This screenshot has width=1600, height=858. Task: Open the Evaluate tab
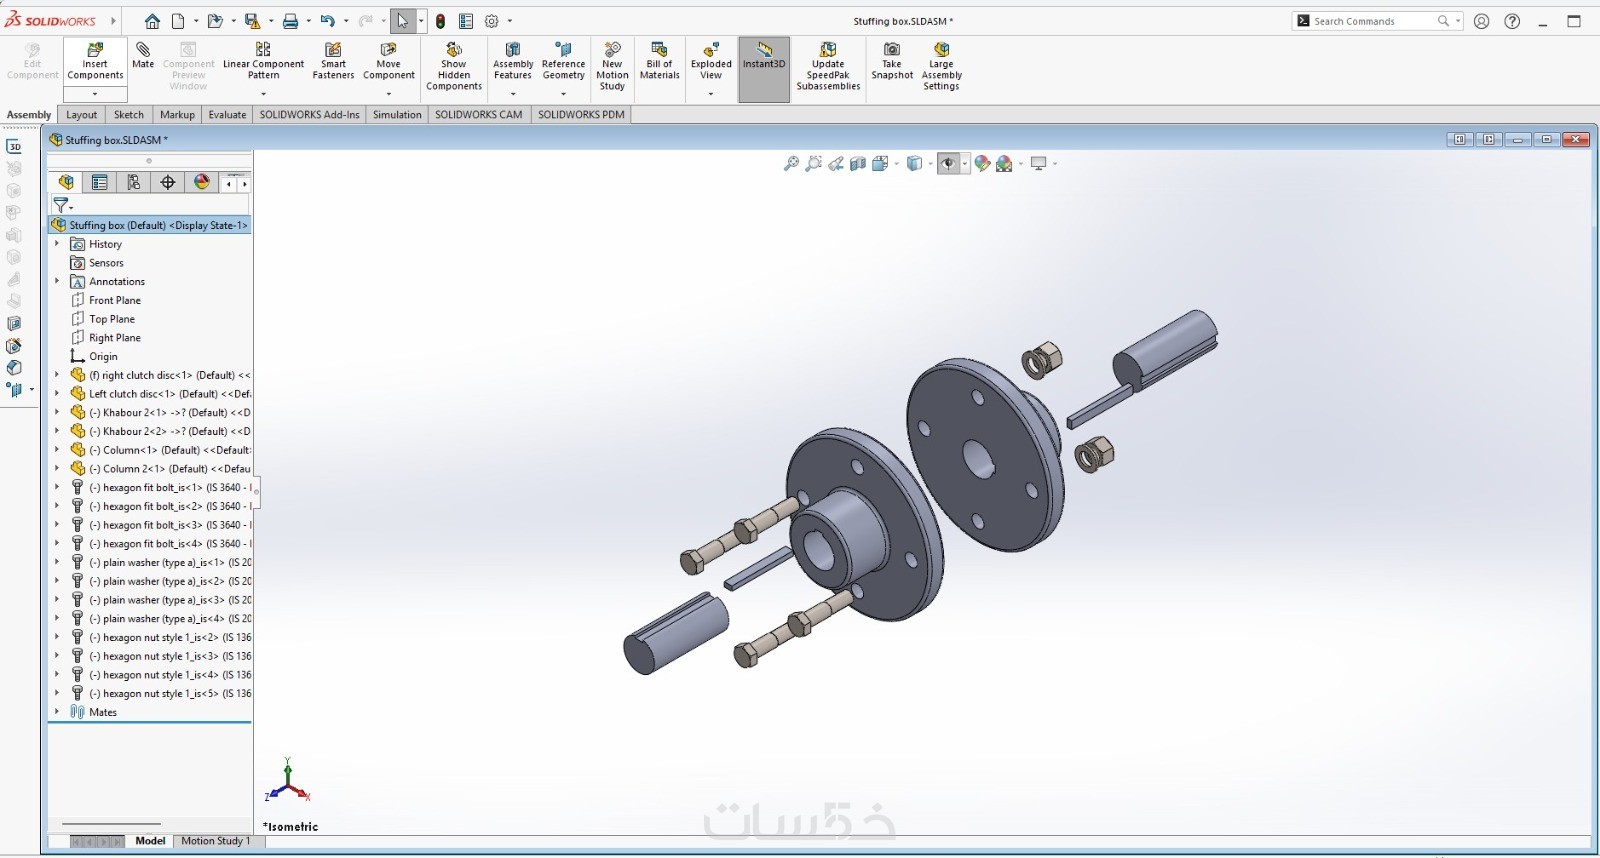pos(227,115)
